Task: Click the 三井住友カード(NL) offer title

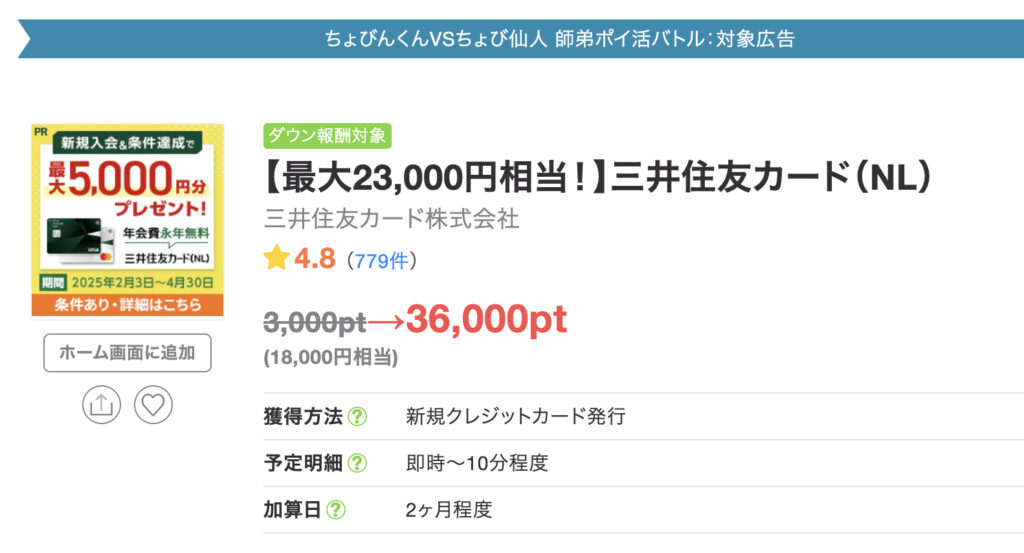Action: pos(597,178)
